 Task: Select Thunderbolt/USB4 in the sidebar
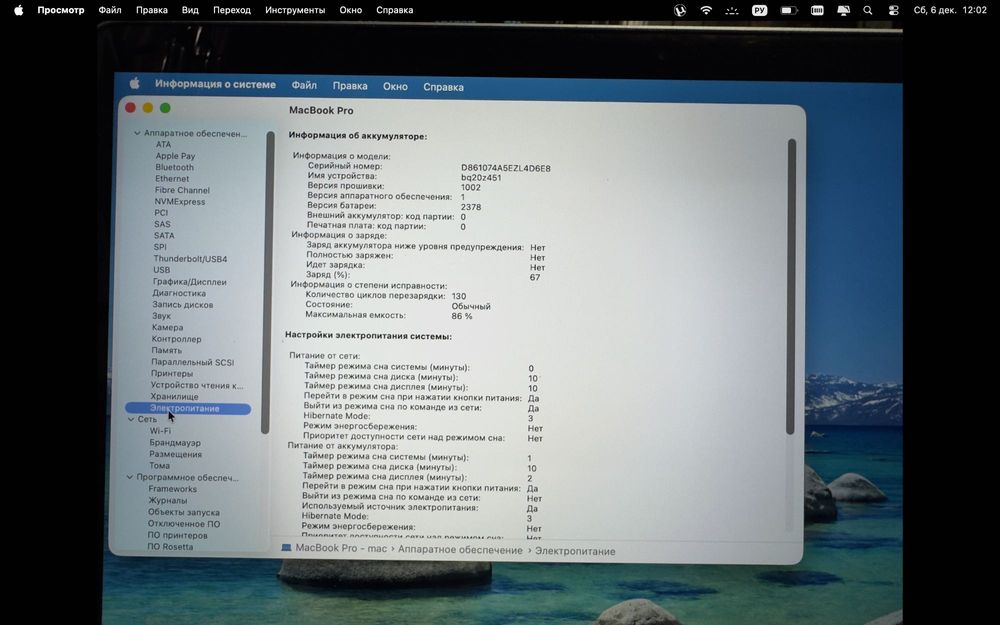(x=190, y=259)
